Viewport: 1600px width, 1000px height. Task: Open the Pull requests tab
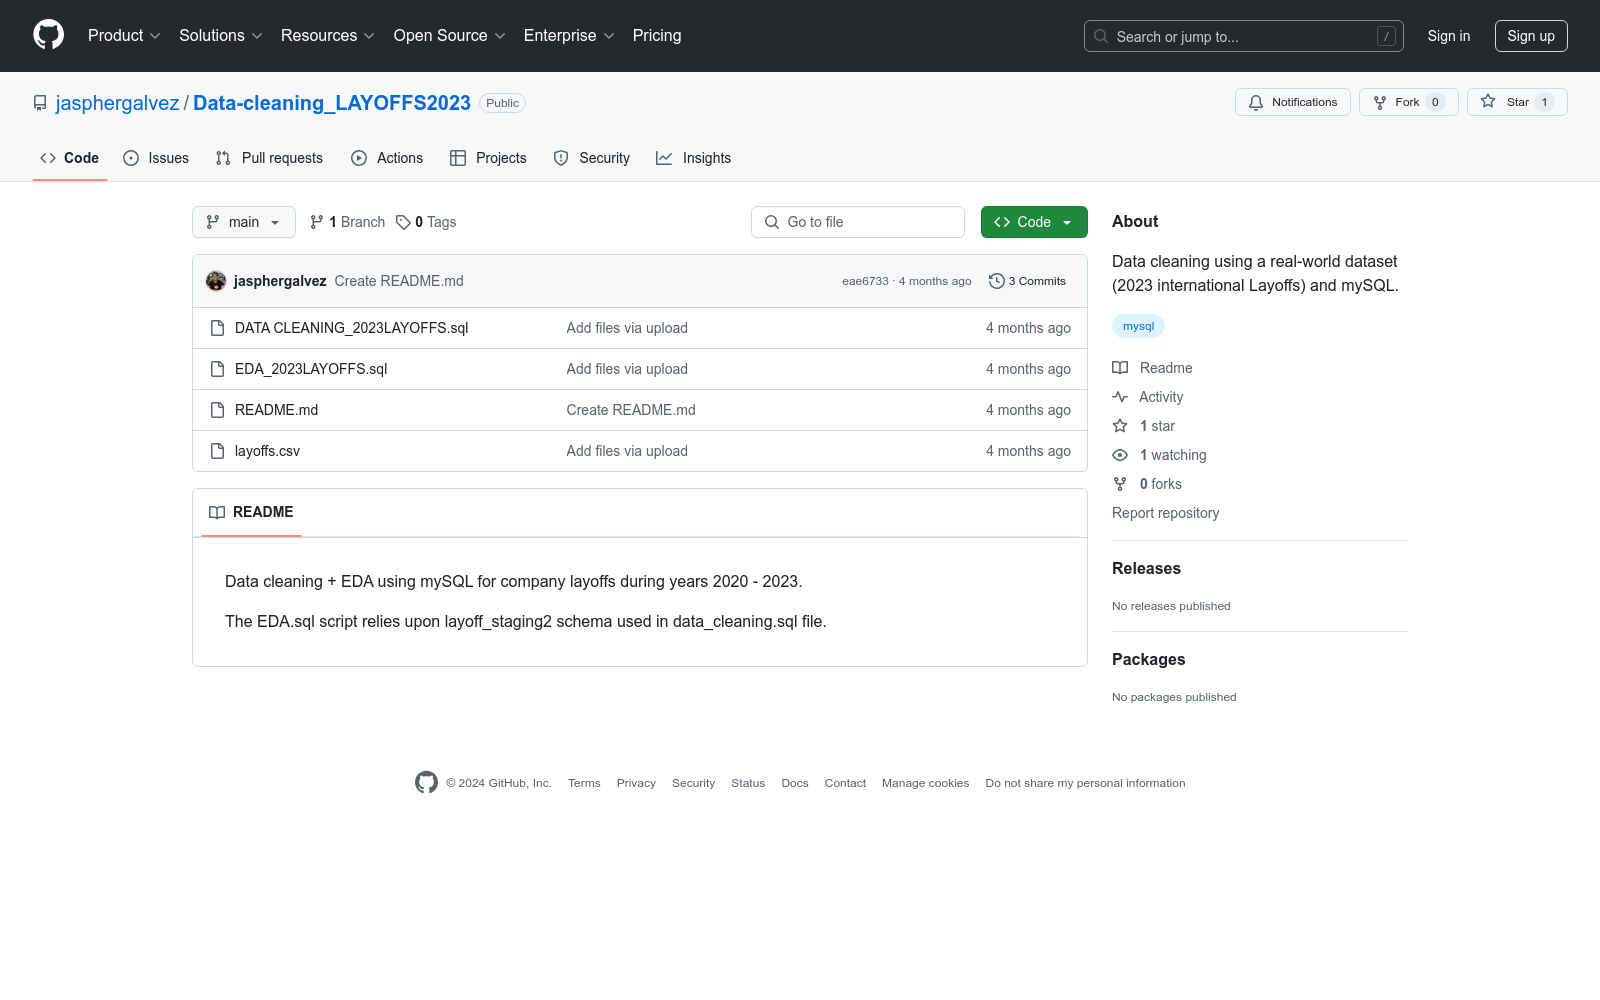269,158
